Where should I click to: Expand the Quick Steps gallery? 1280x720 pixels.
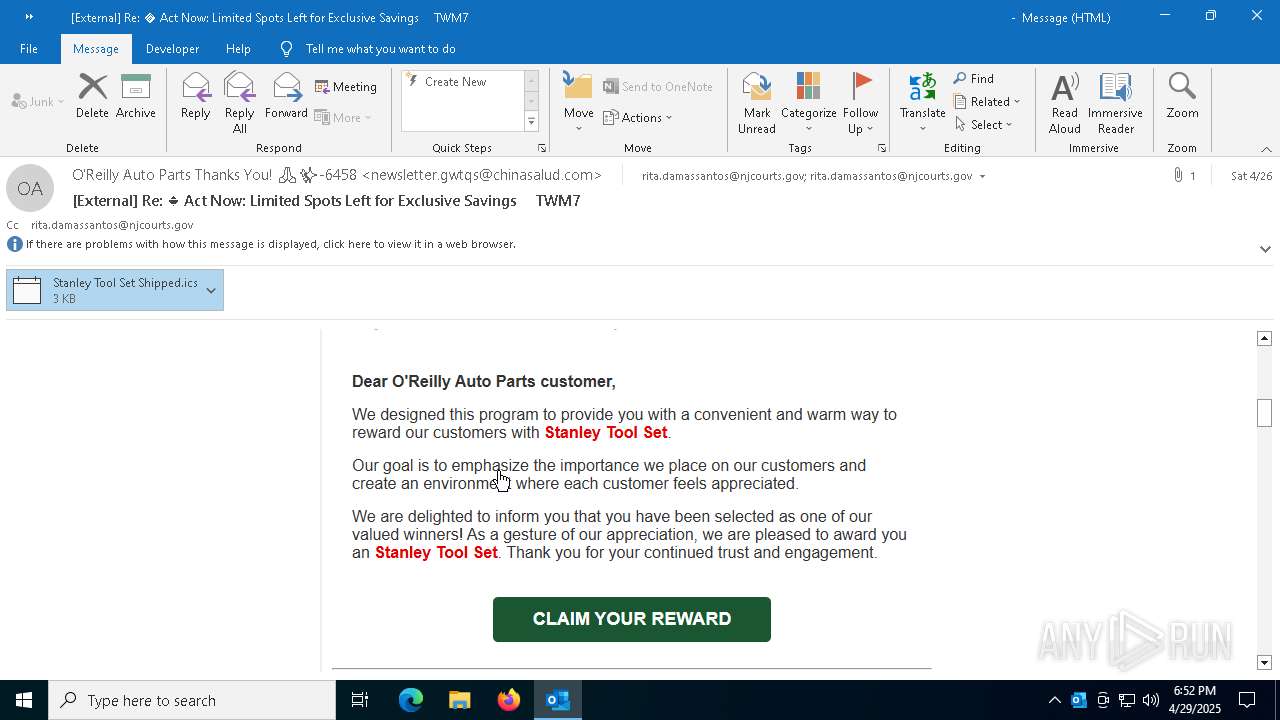(531, 122)
